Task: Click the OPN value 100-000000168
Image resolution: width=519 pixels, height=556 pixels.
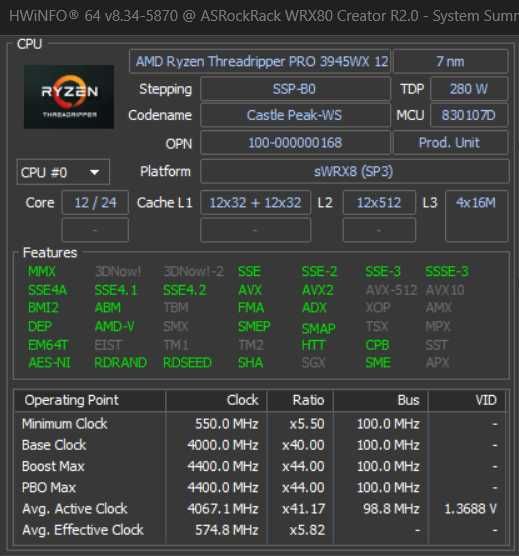Action: point(295,143)
